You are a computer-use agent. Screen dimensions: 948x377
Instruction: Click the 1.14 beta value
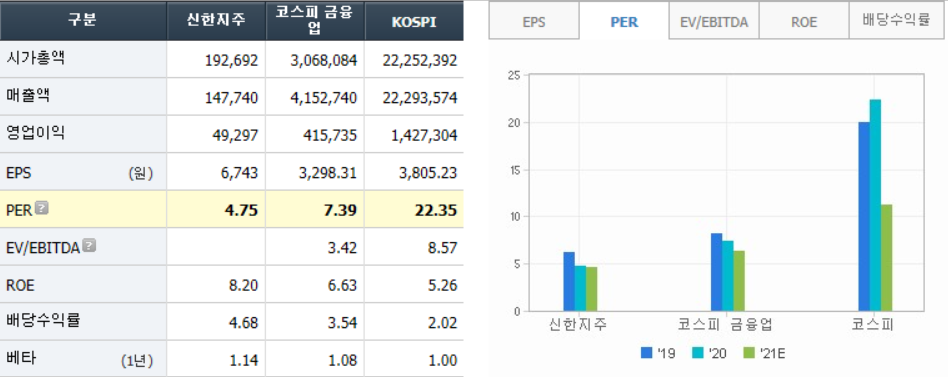point(245,360)
